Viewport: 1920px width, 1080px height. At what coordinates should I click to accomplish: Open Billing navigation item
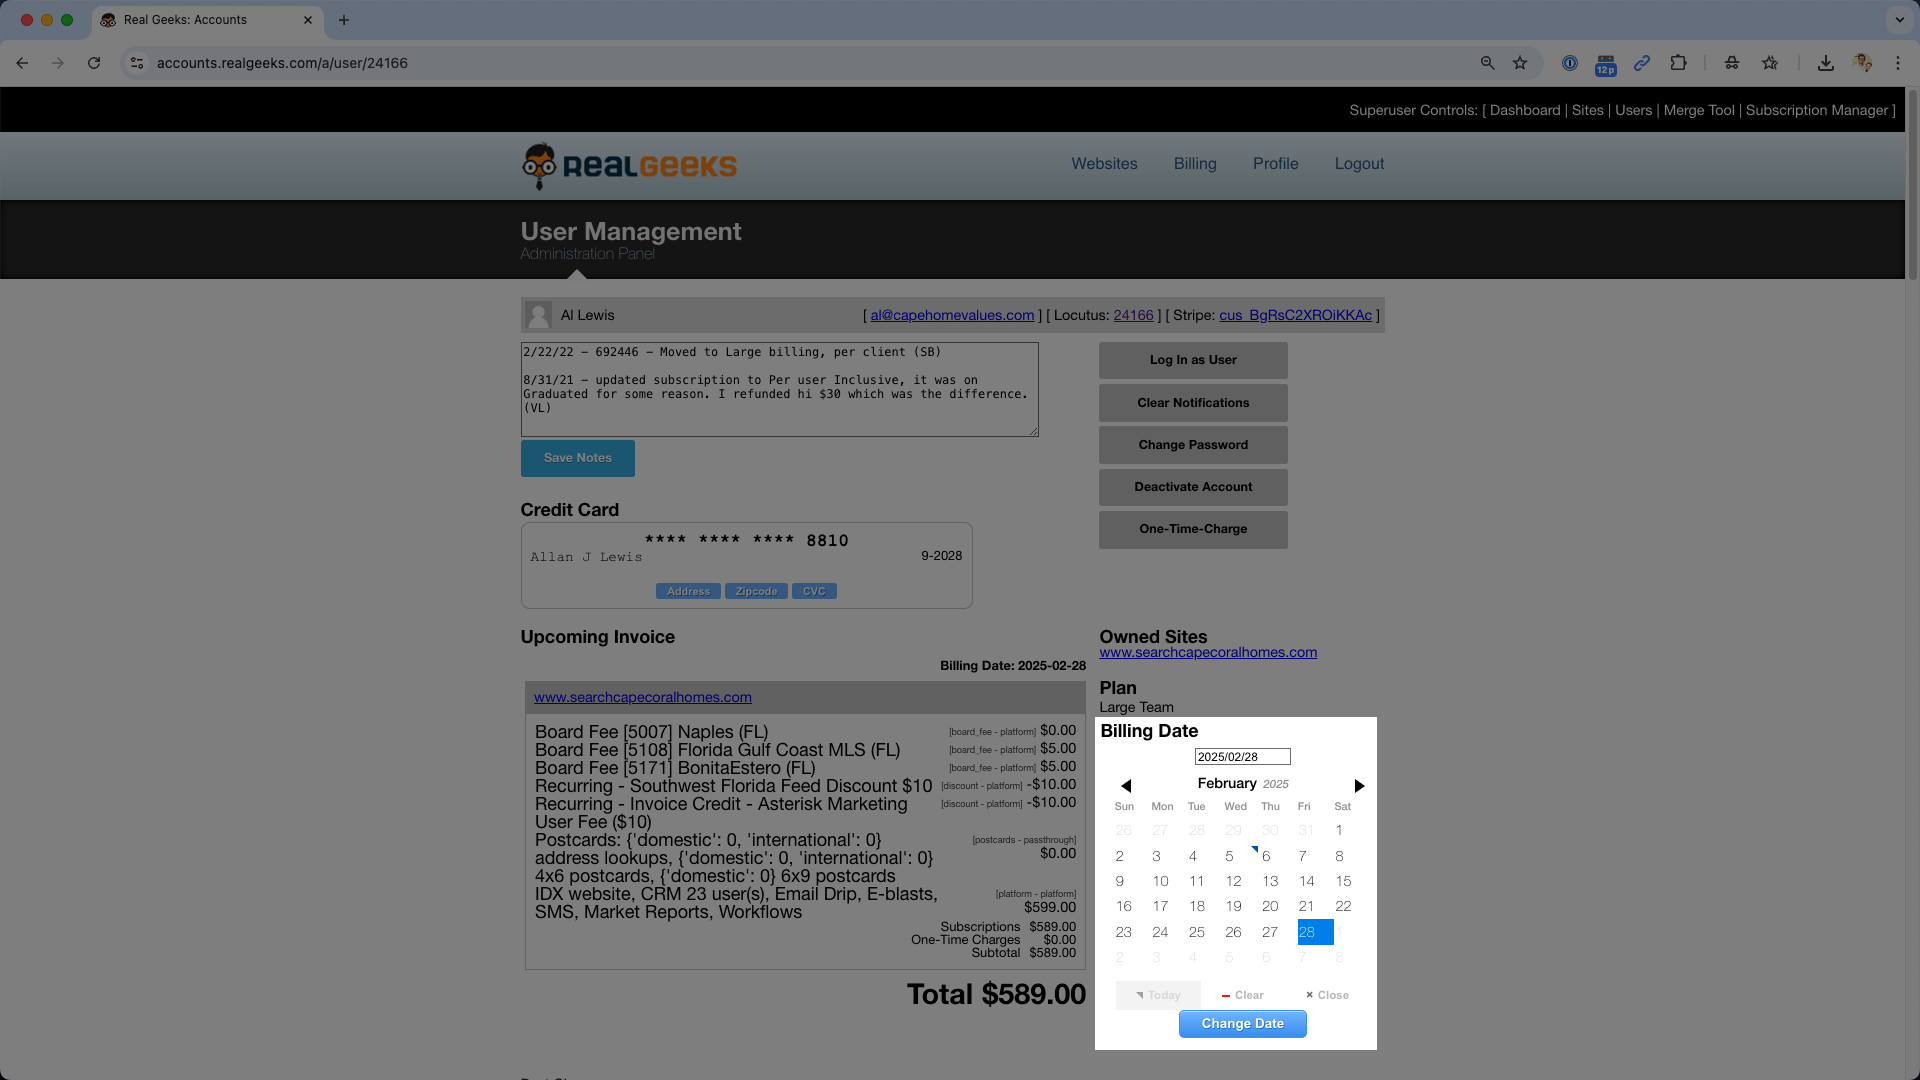click(x=1195, y=164)
